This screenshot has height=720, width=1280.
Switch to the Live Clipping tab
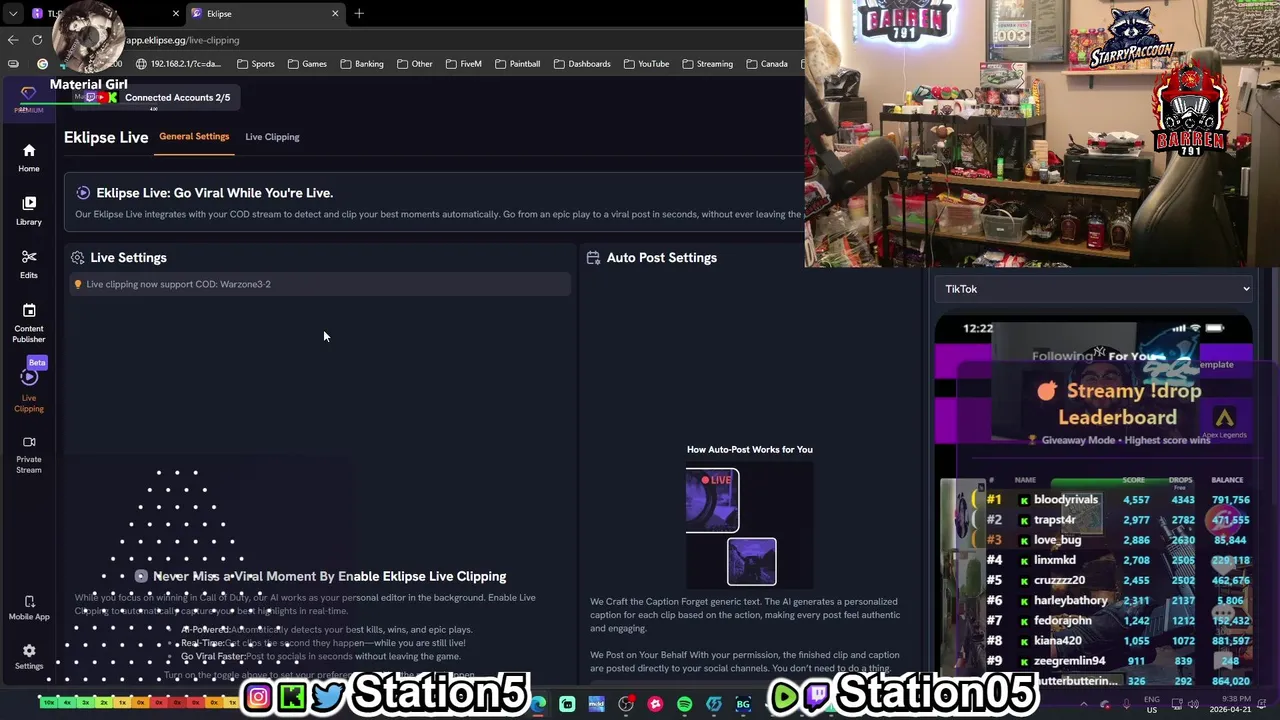(272, 137)
